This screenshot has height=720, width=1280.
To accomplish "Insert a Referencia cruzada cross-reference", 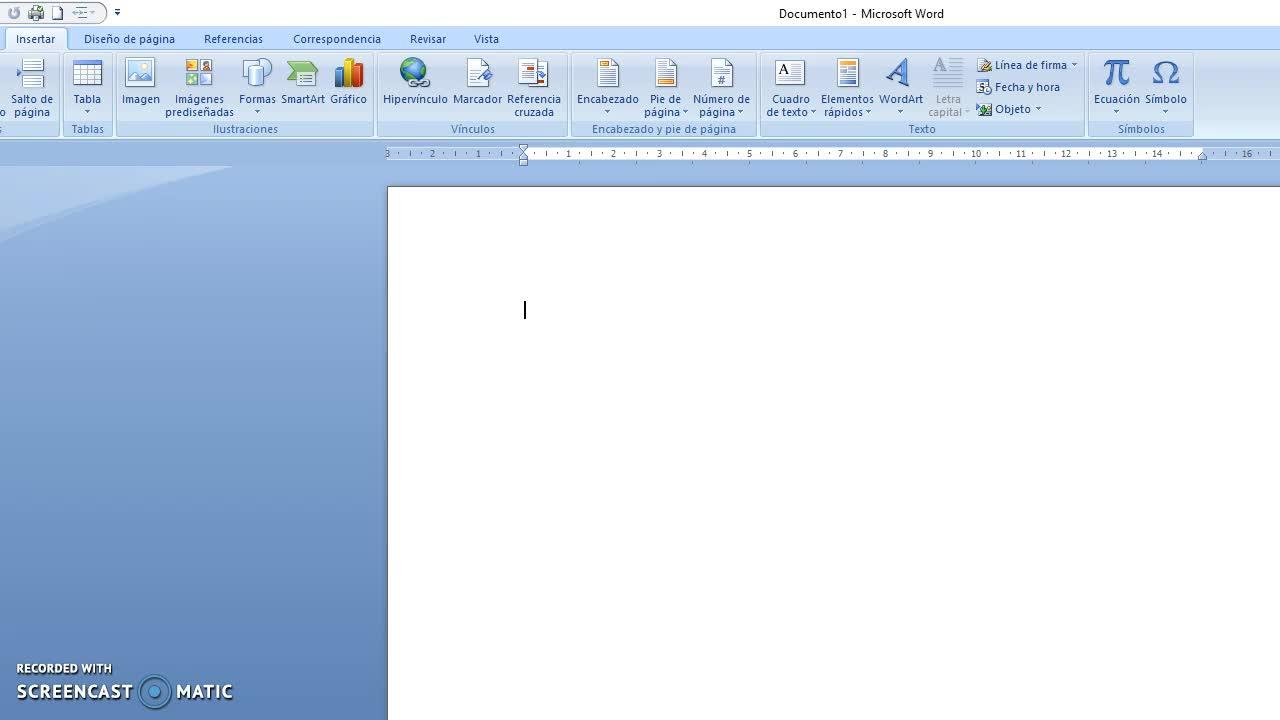I will pos(534,88).
